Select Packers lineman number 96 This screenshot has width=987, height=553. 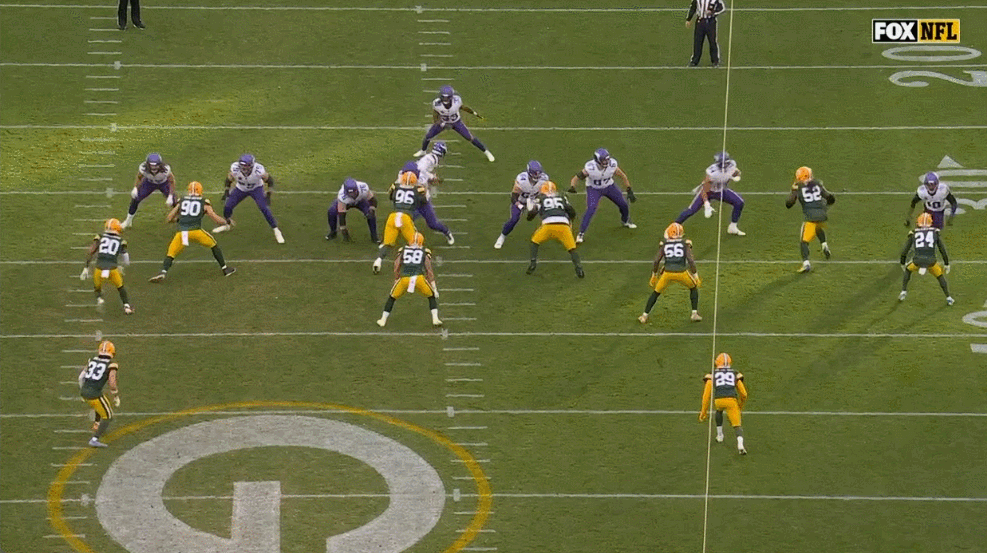pos(399,220)
